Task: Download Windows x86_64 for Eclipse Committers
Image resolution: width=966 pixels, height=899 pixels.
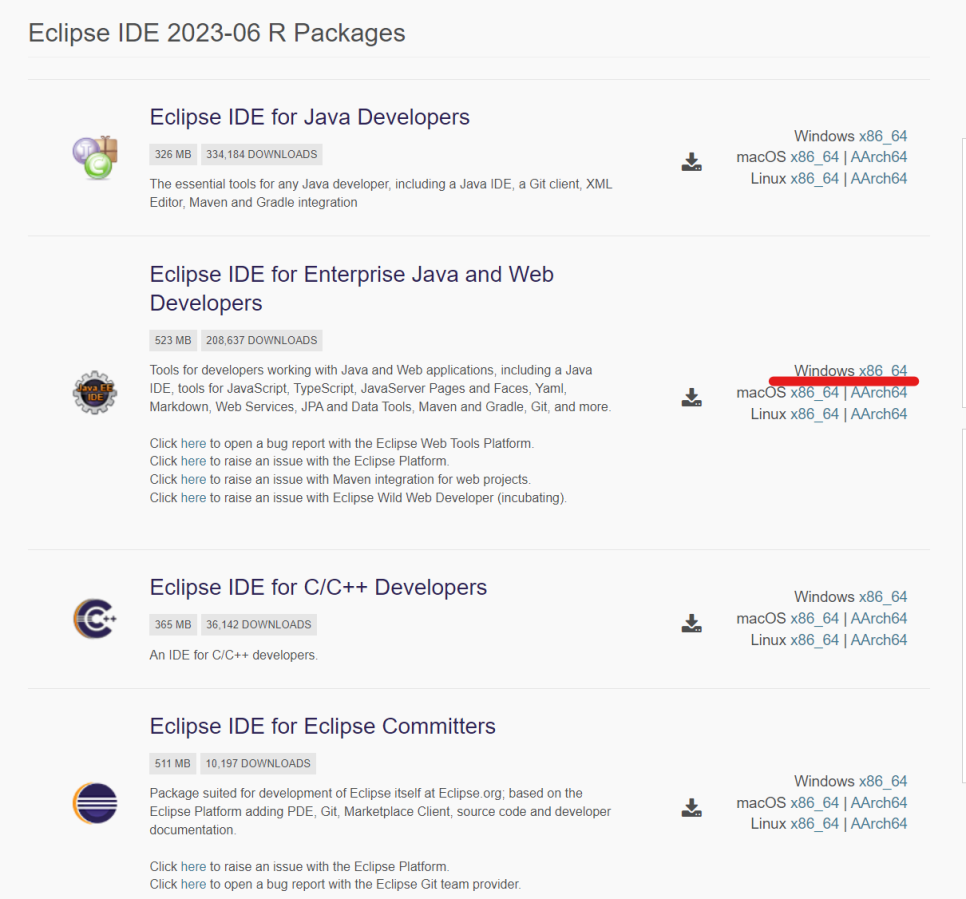Action: [x=883, y=781]
